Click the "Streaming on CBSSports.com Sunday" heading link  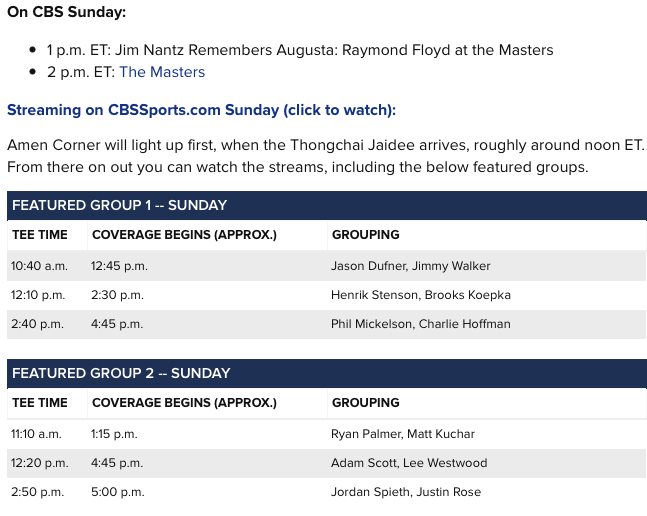click(201, 110)
